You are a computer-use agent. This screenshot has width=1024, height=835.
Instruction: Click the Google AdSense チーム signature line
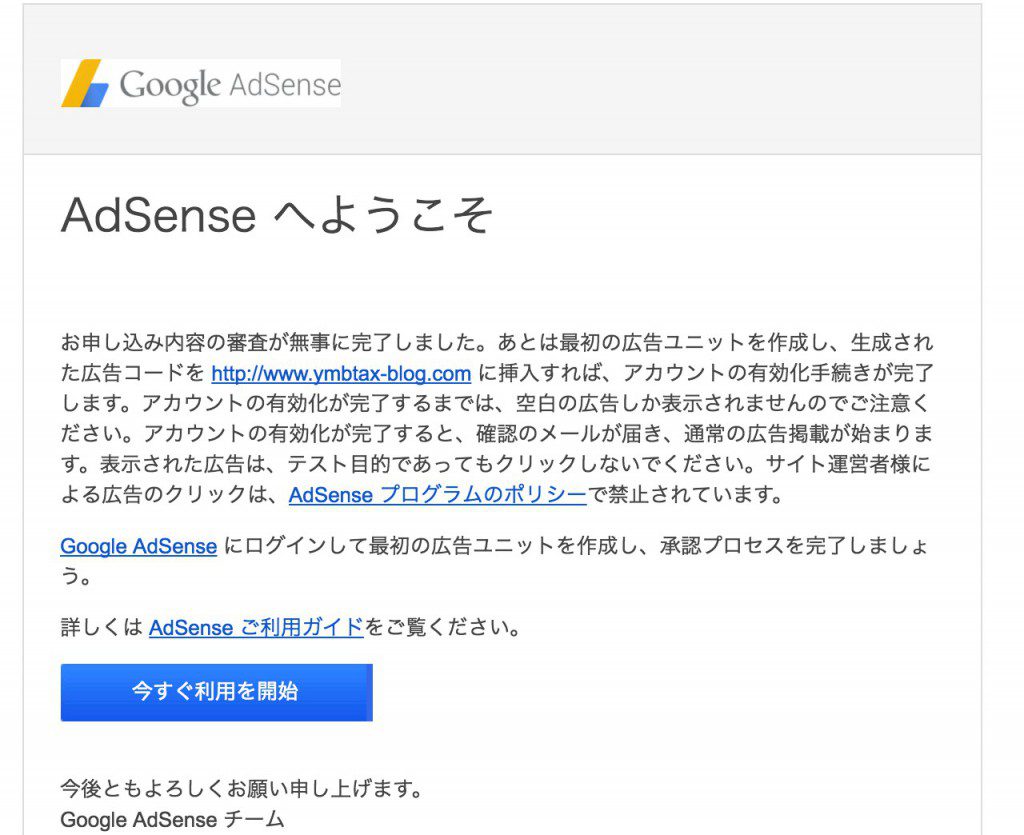[172, 819]
